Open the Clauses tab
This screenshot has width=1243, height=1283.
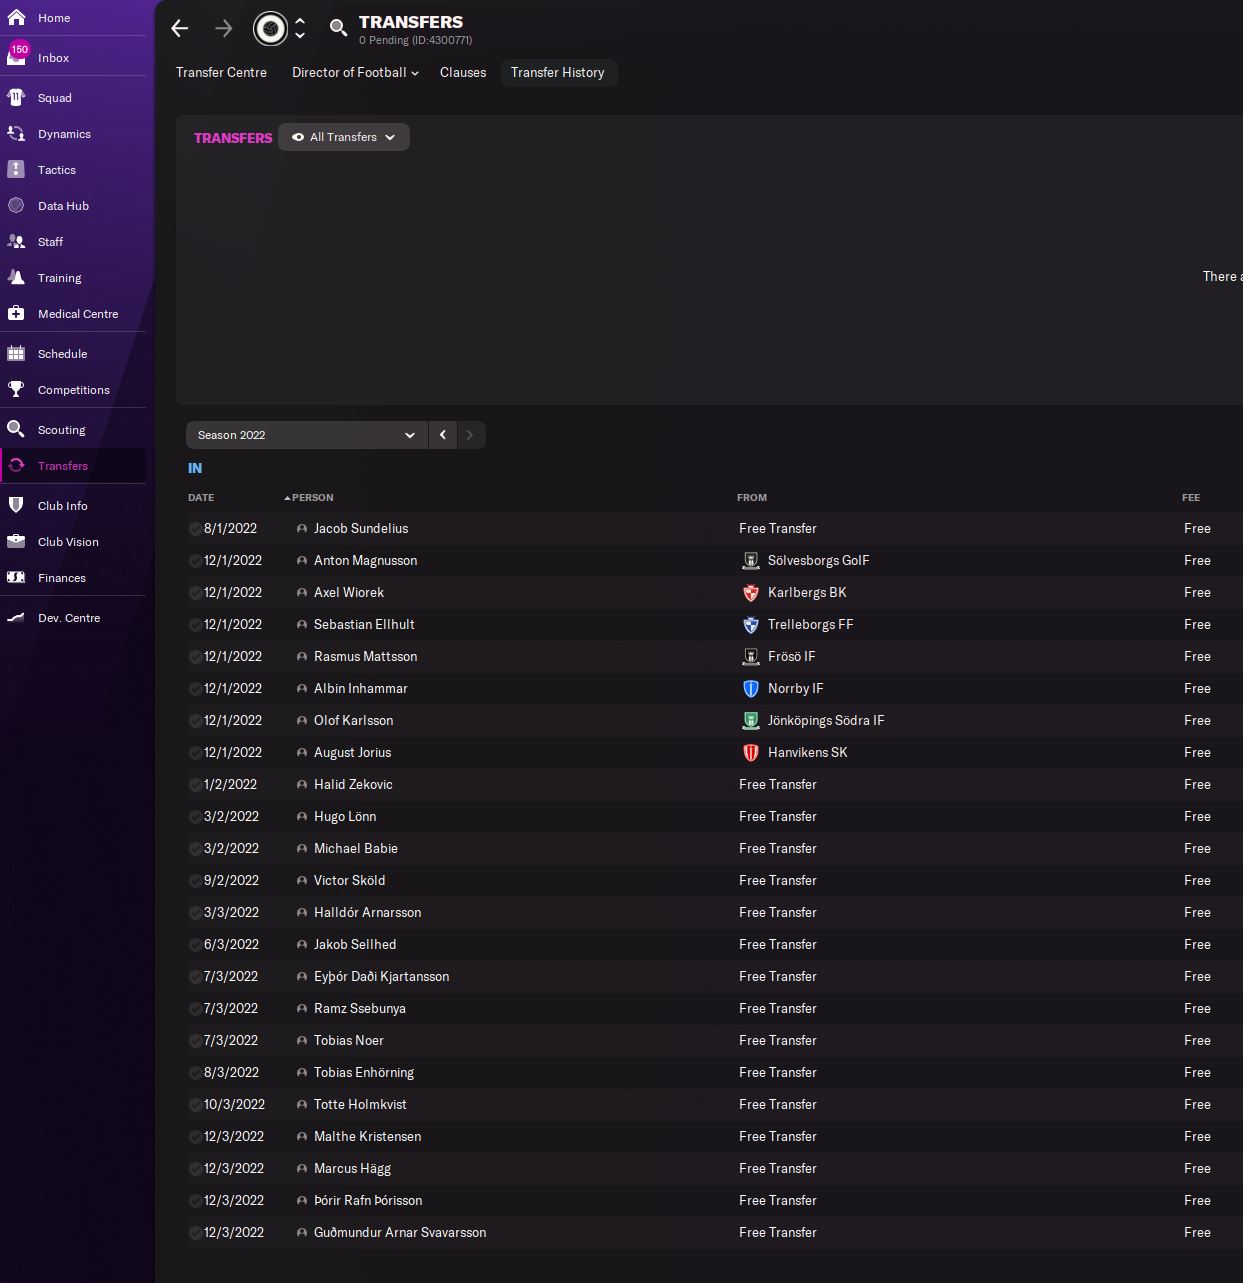click(x=463, y=73)
